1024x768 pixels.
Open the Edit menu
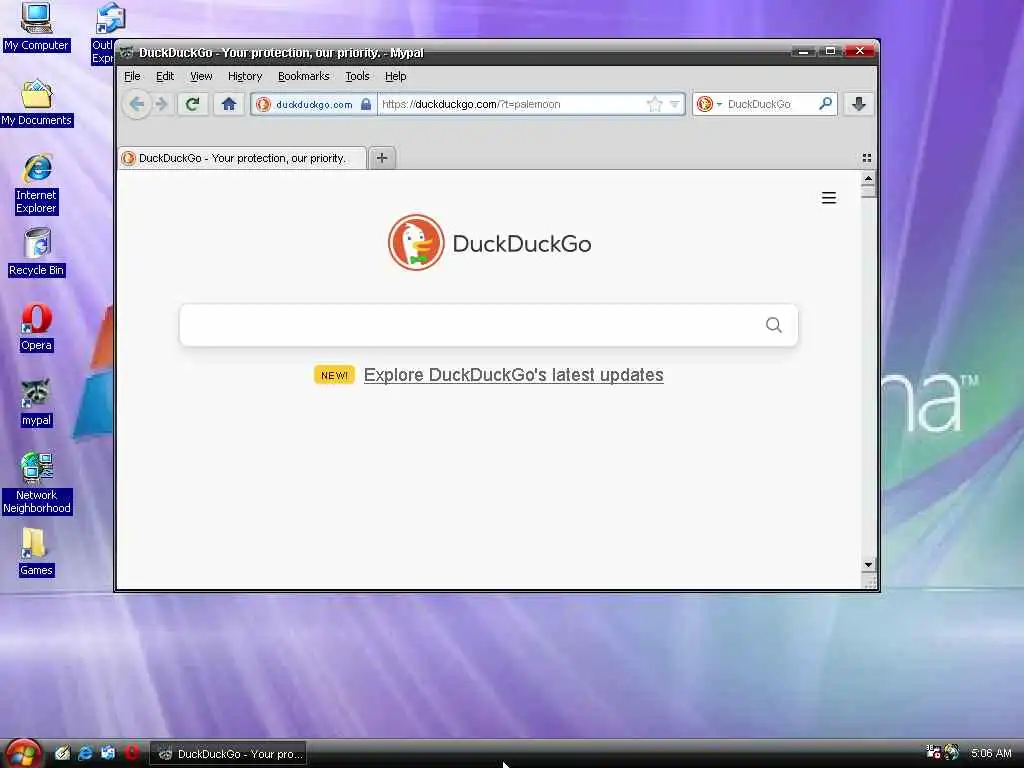[x=165, y=76]
